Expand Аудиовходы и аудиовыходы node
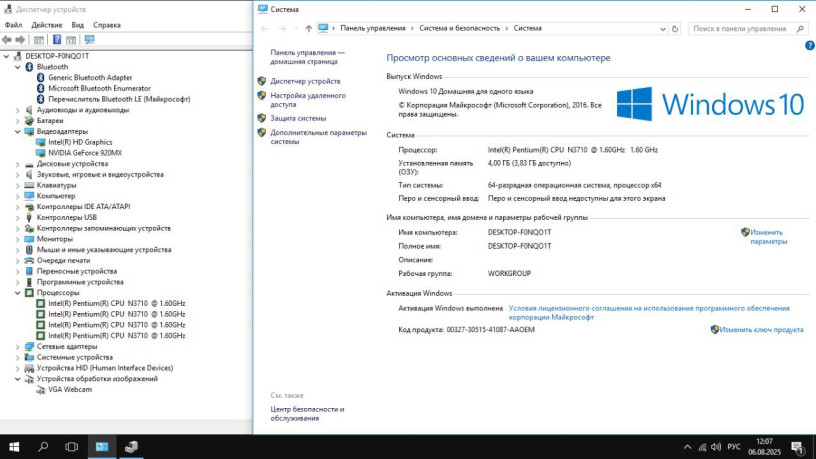 (18, 110)
